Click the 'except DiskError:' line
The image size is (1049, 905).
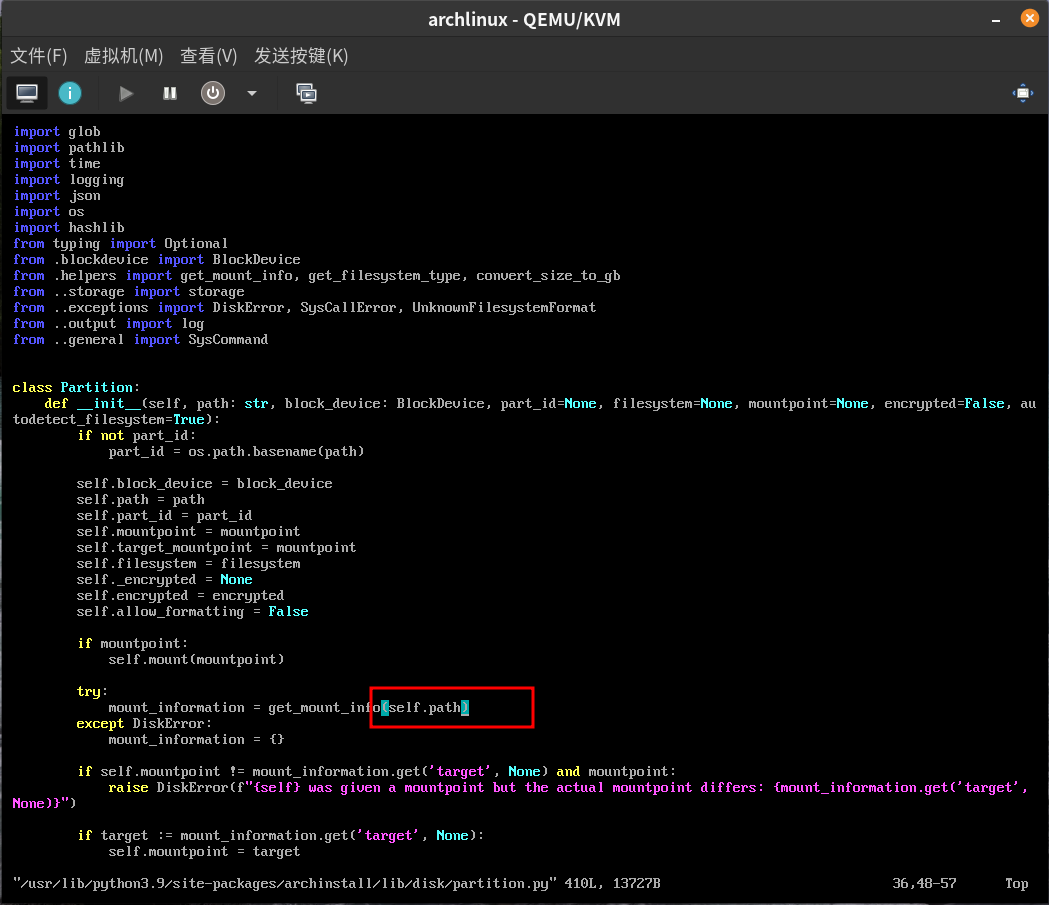(x=145, y=724)
